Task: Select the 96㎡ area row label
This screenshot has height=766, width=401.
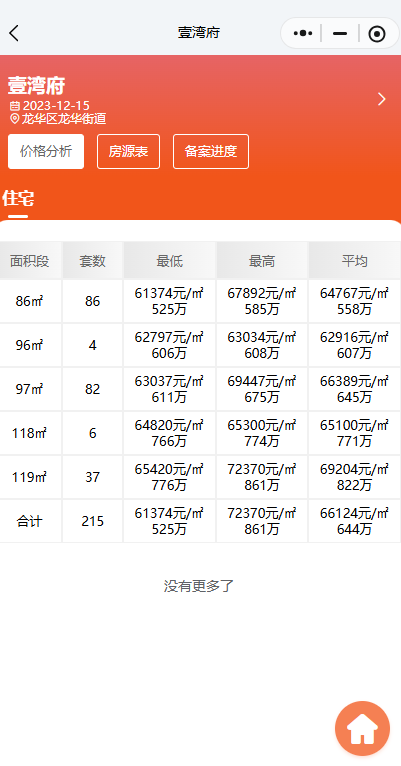Action: [30, 345]
